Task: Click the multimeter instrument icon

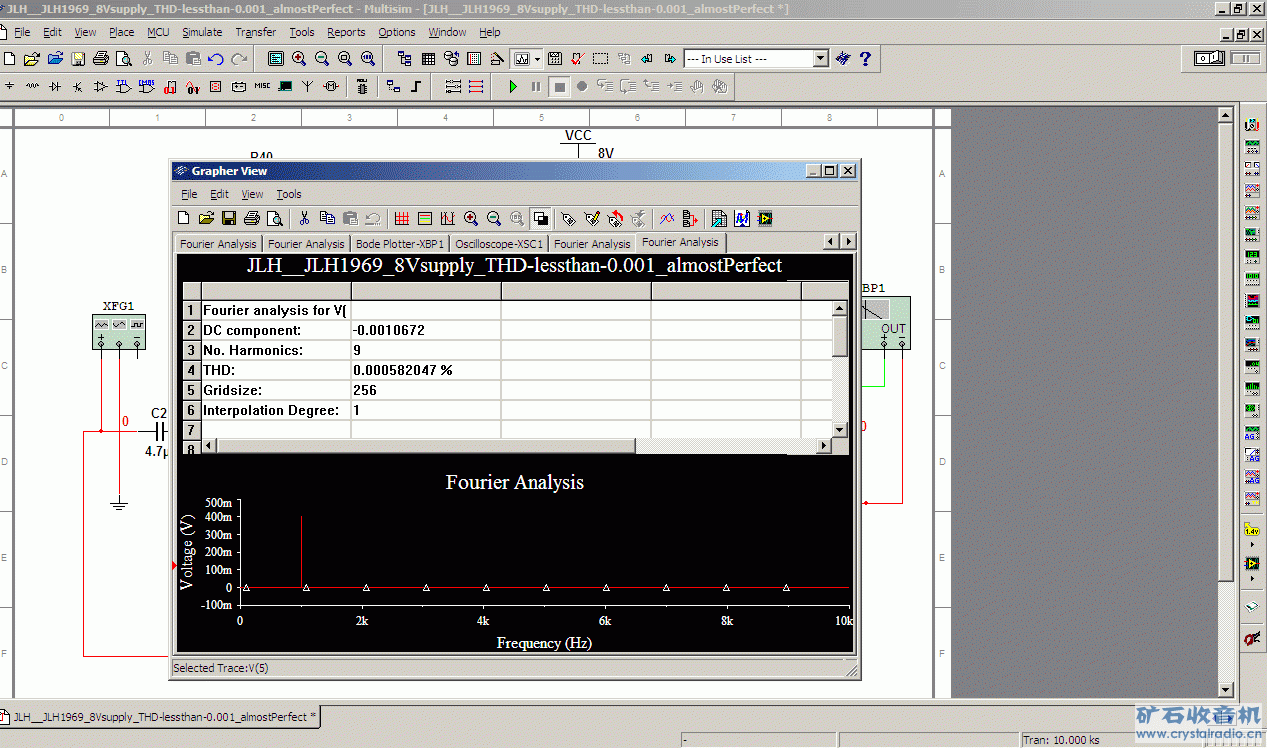Action: point(1251,125)
